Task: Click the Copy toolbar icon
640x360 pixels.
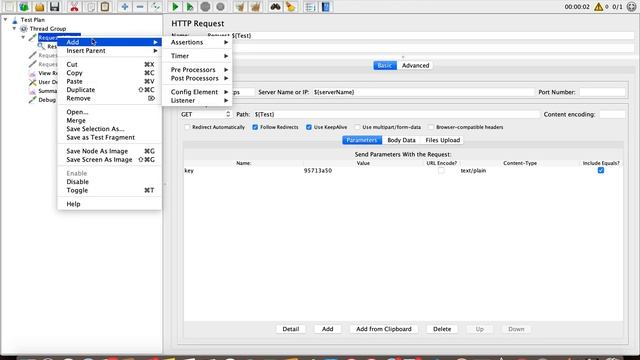Action: click(90, 7)
